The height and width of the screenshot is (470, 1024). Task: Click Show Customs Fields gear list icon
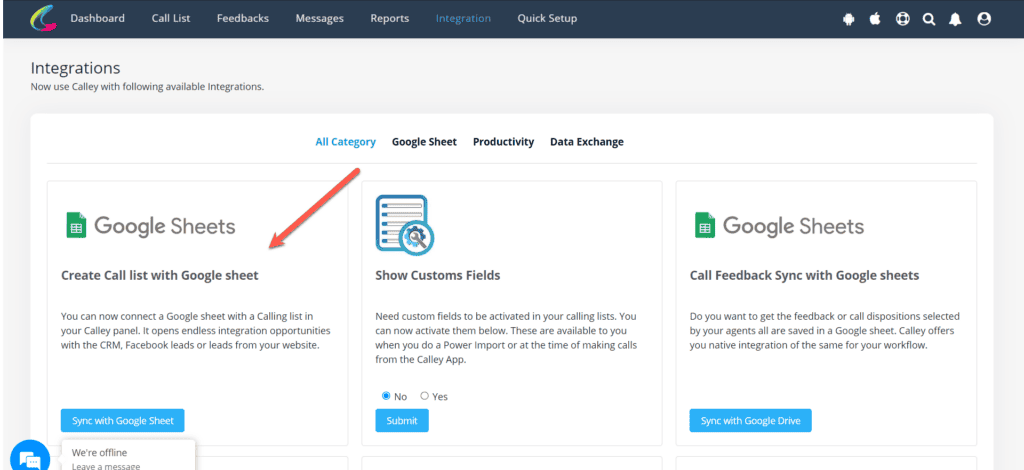pyautogui.click(x=405, y=225)
